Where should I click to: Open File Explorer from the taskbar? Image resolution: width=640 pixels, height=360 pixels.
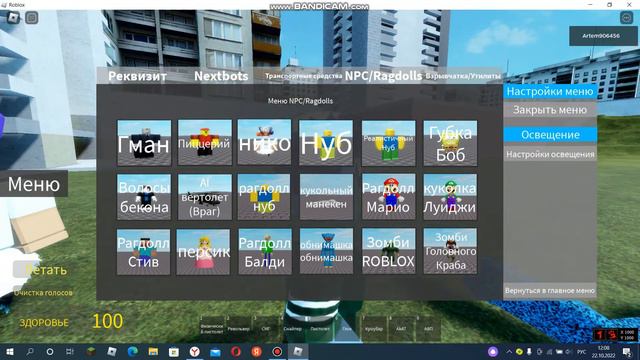coord(153,351)
